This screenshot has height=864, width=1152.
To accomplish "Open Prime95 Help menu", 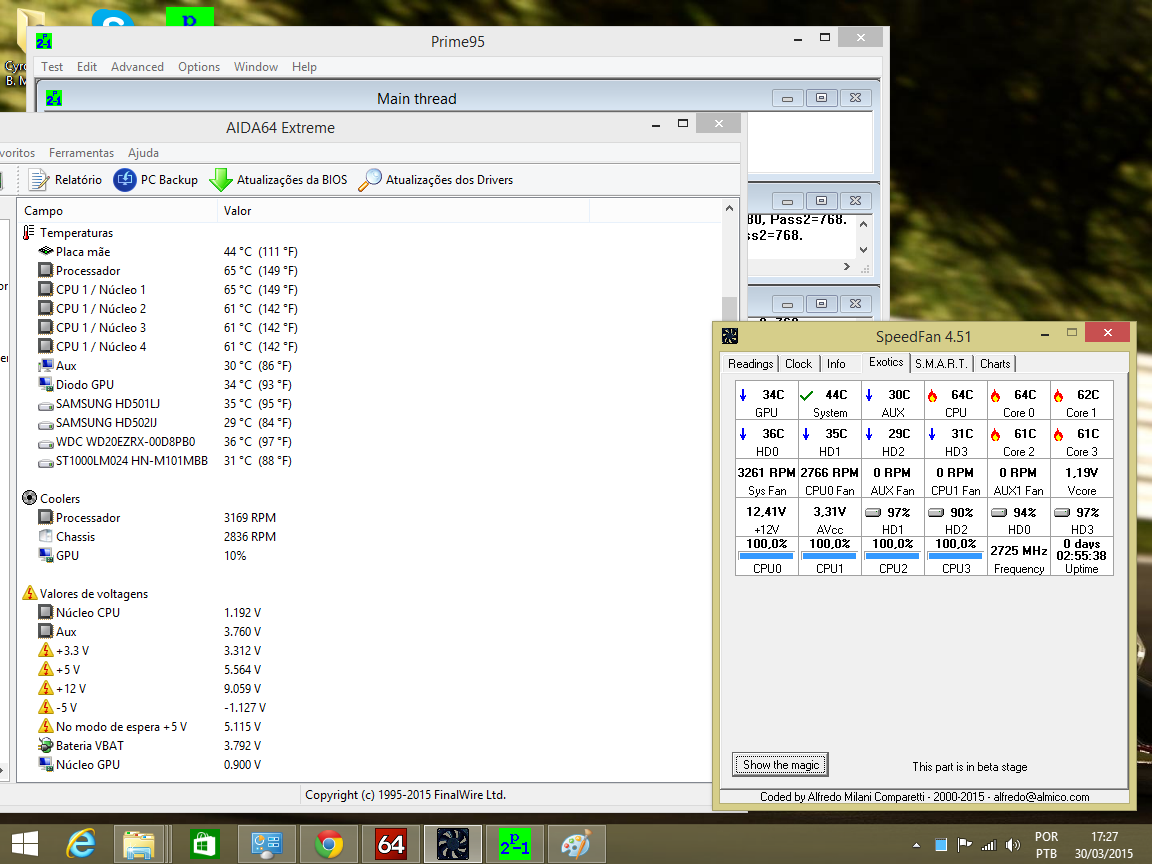I will 304,67.
